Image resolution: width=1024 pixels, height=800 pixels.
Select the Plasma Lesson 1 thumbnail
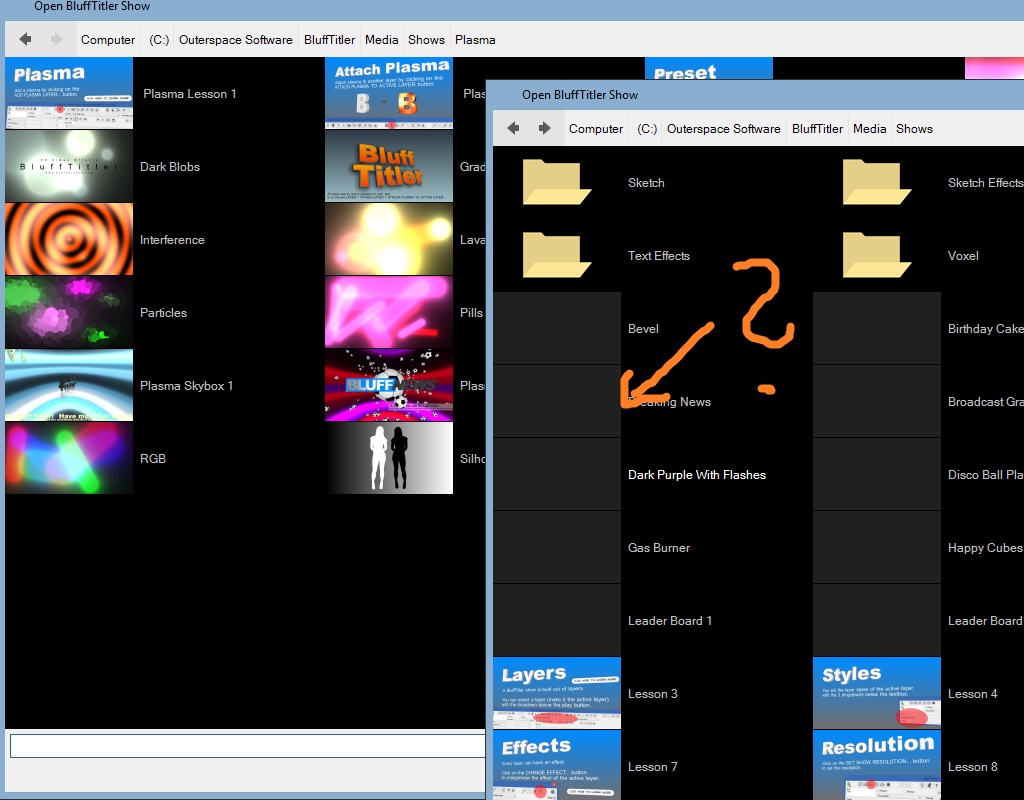(x=69, y=94)
